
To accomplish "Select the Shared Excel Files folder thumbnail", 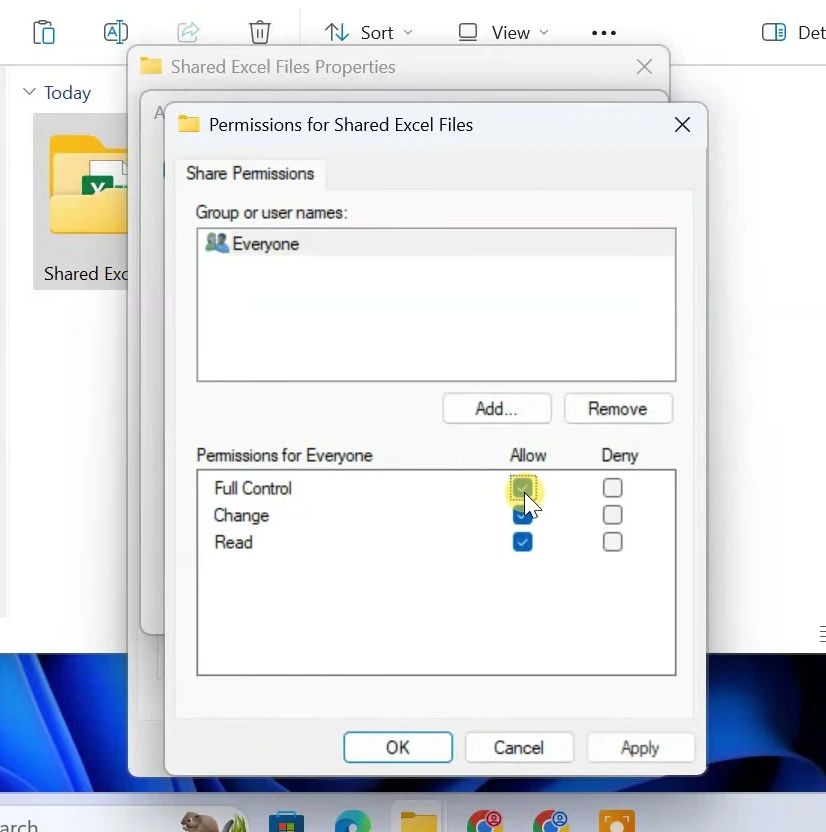I will (81, 202).
